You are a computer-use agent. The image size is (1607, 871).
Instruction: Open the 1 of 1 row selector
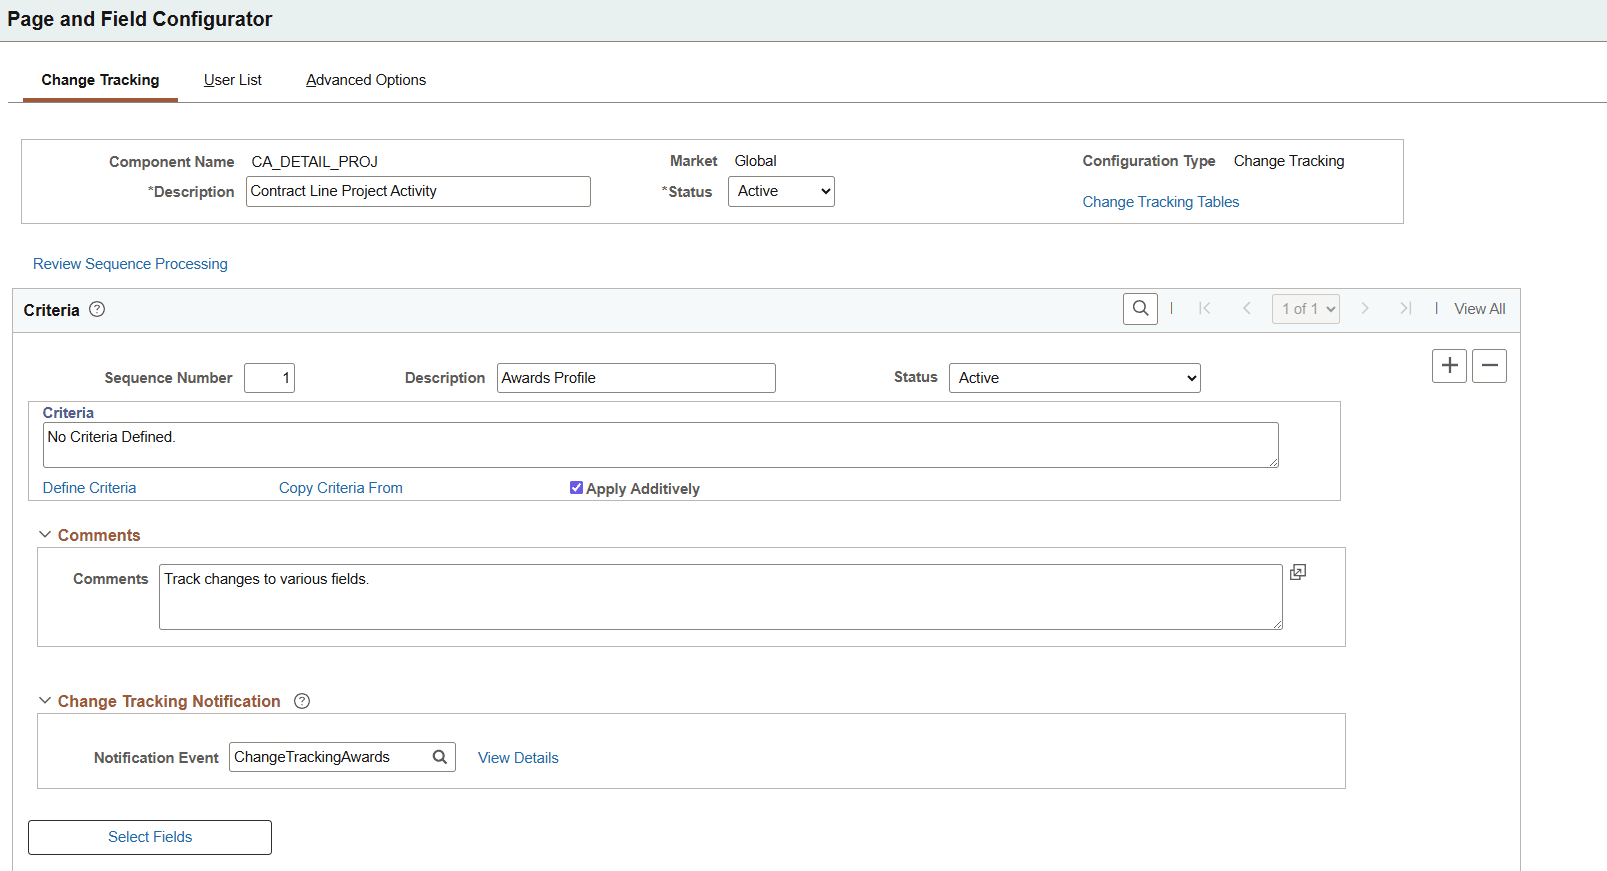pyautogui.click(x=1306, y=309)
